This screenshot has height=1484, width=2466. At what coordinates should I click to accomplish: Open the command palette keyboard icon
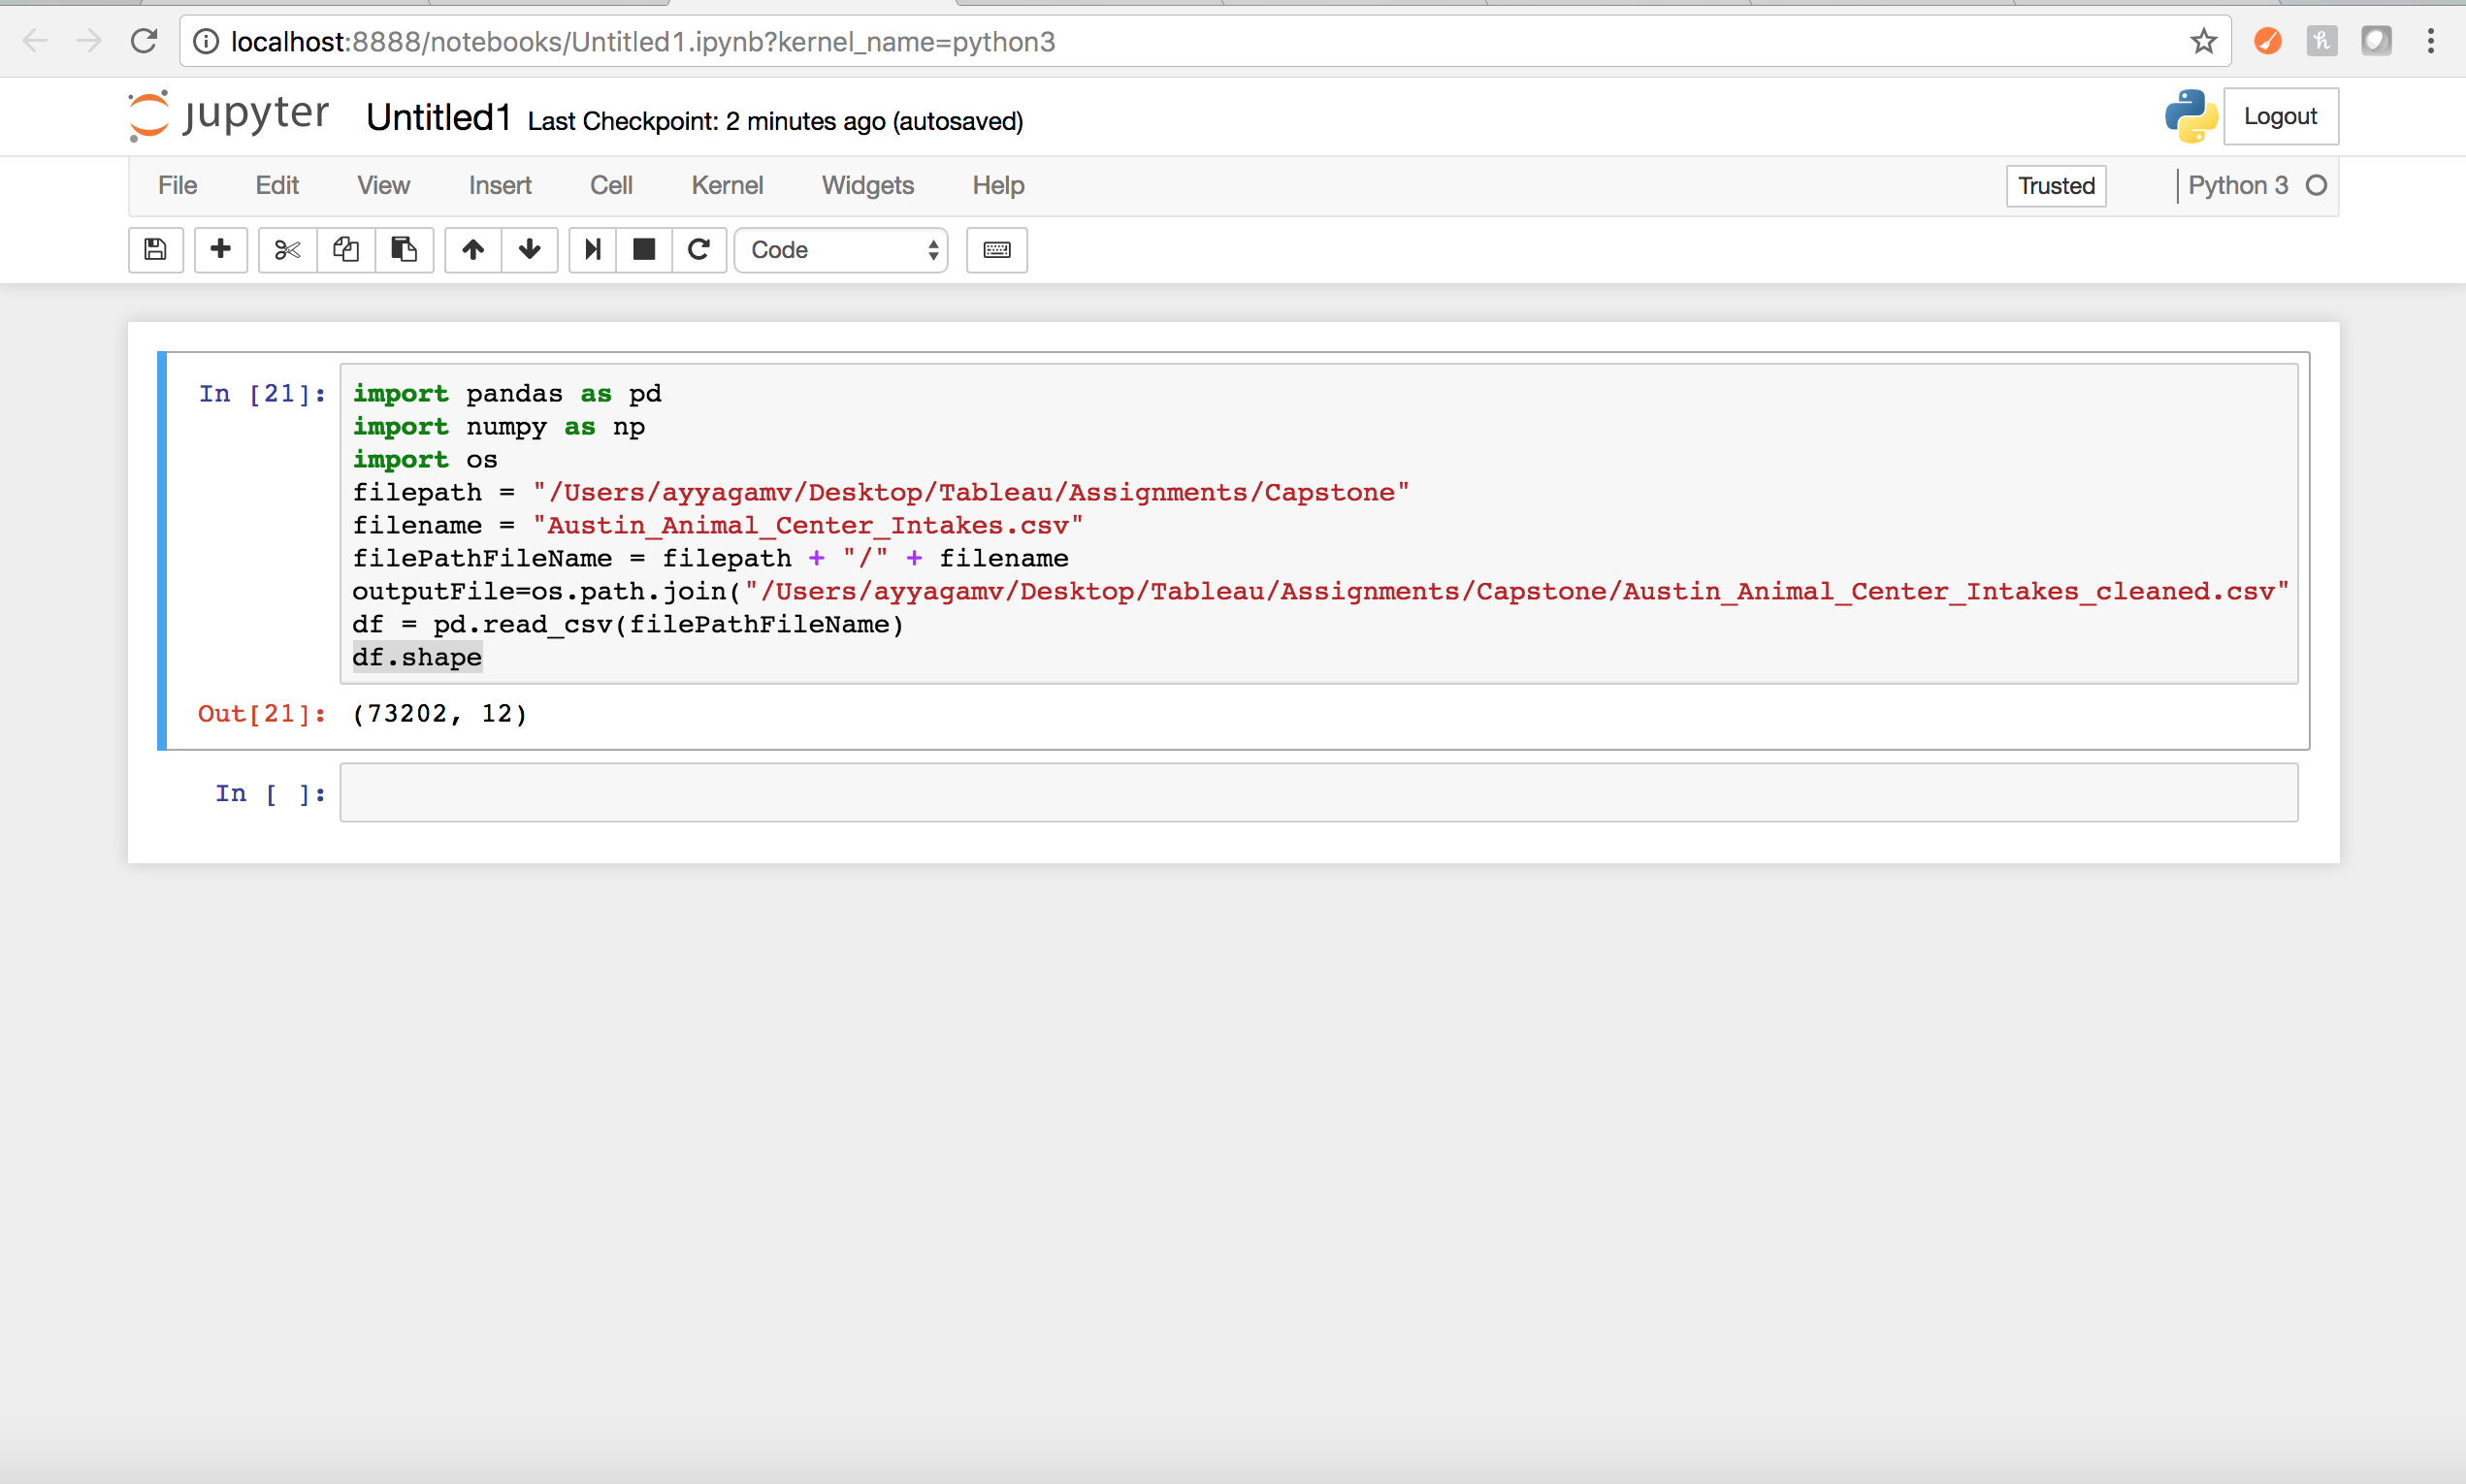click(x=996, y=250)
